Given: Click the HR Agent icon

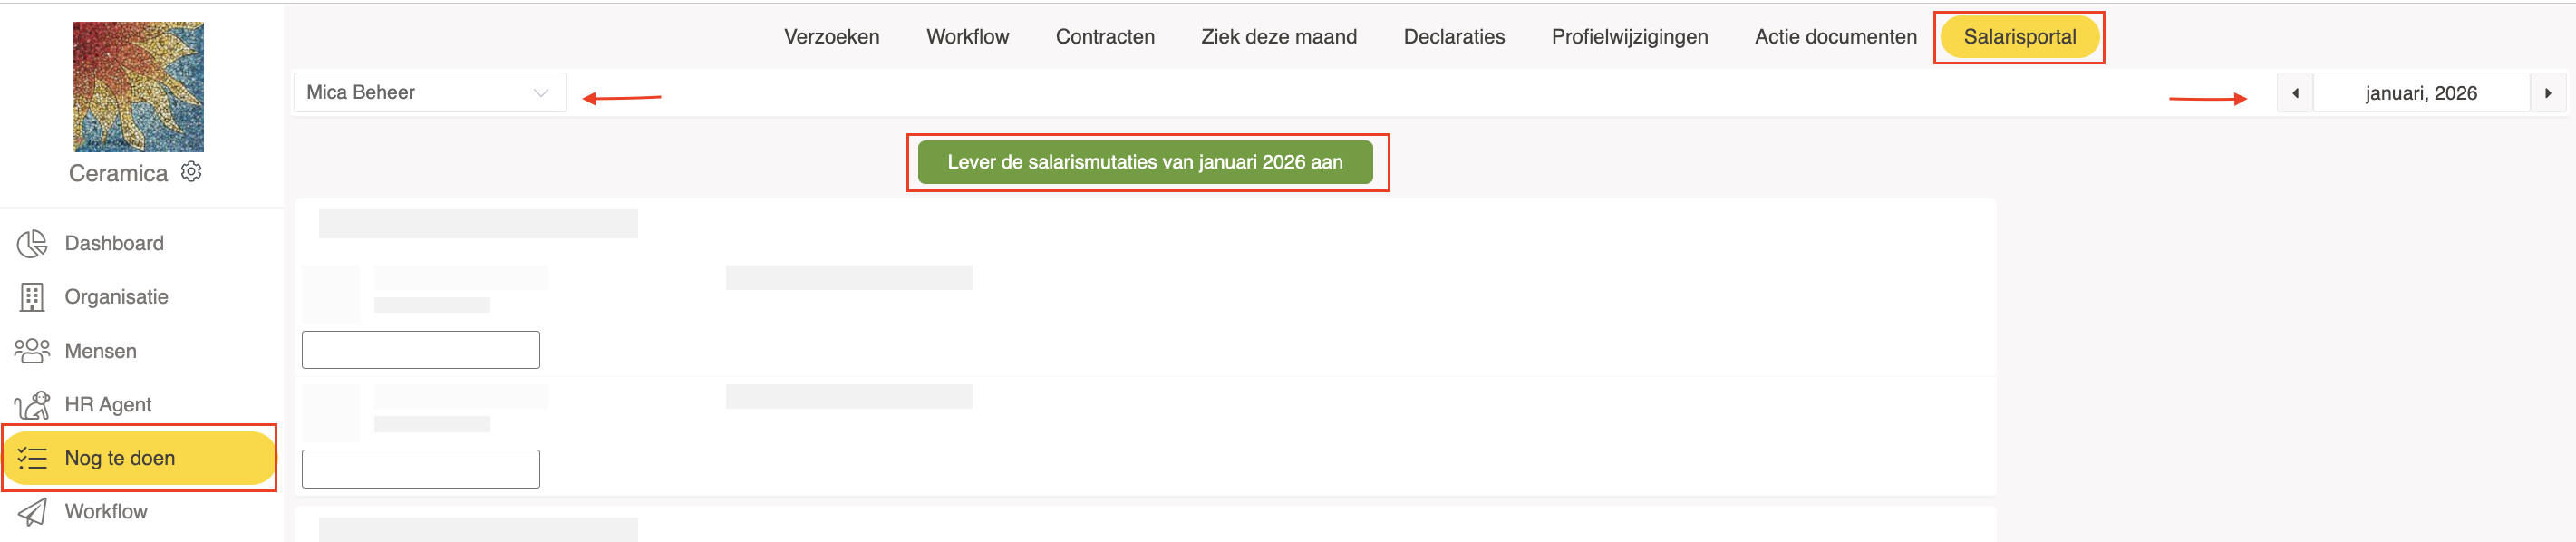Looking at the screenshot, I should (32, 404).
